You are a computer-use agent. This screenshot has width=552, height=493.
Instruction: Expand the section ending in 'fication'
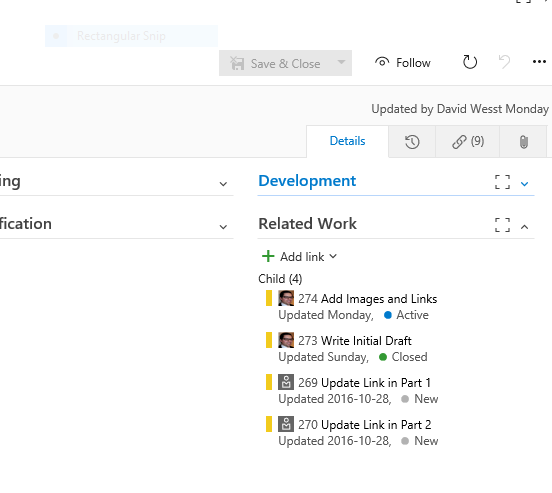[x=223, y=227]
